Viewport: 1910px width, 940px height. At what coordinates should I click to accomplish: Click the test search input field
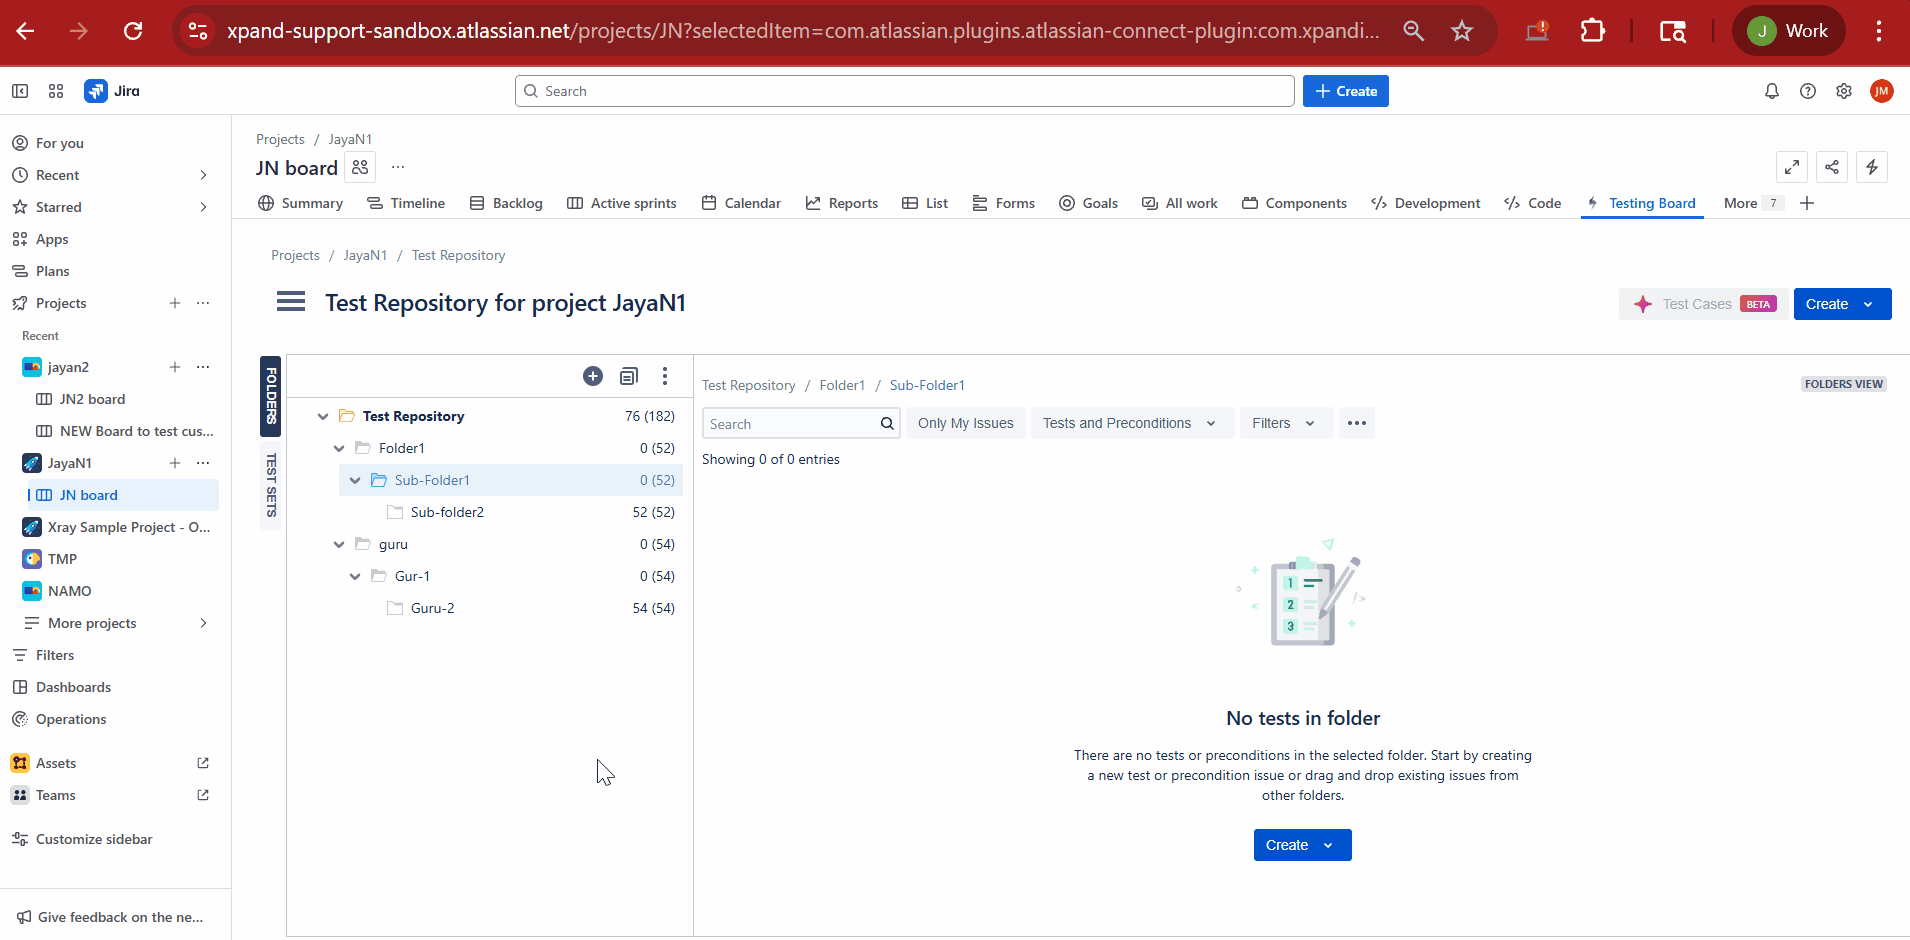click(790, 424)
